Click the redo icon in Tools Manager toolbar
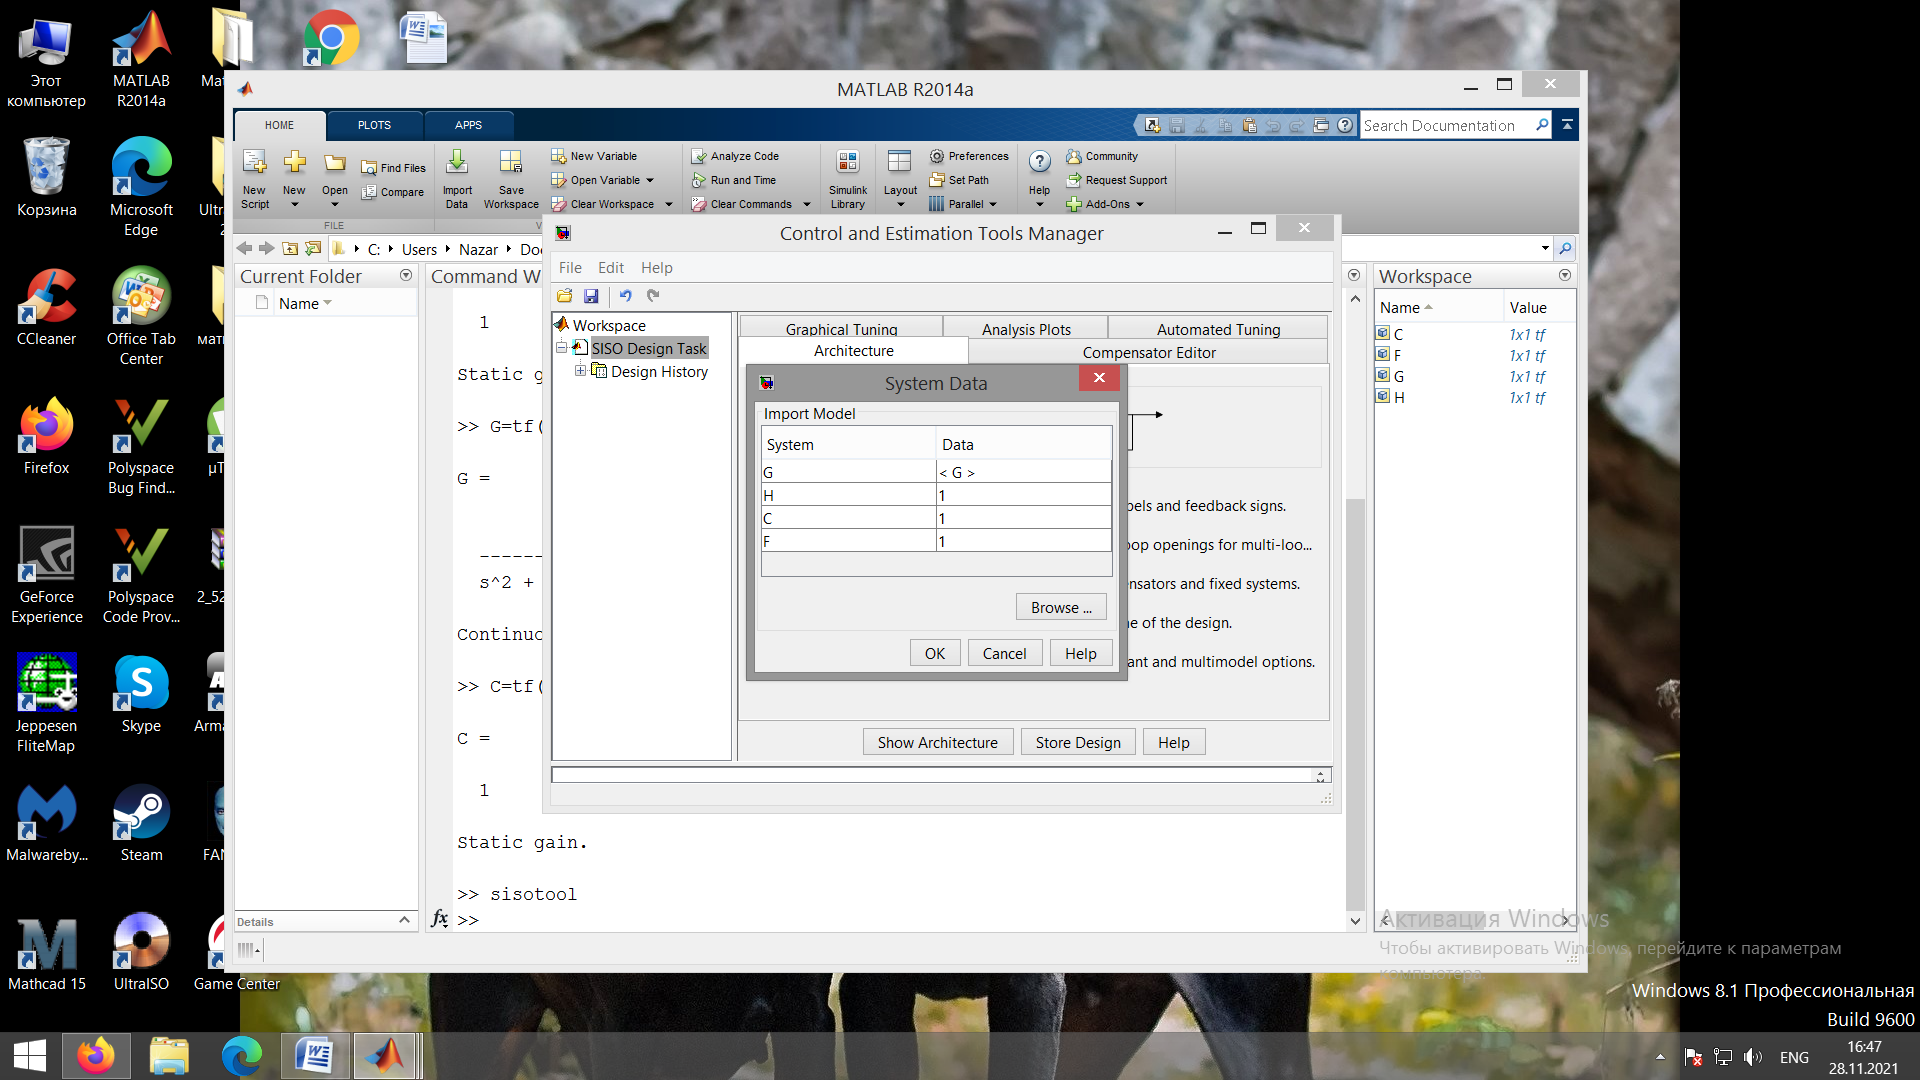Screen dimensions: 1920x1080 (x=653, y=296)
